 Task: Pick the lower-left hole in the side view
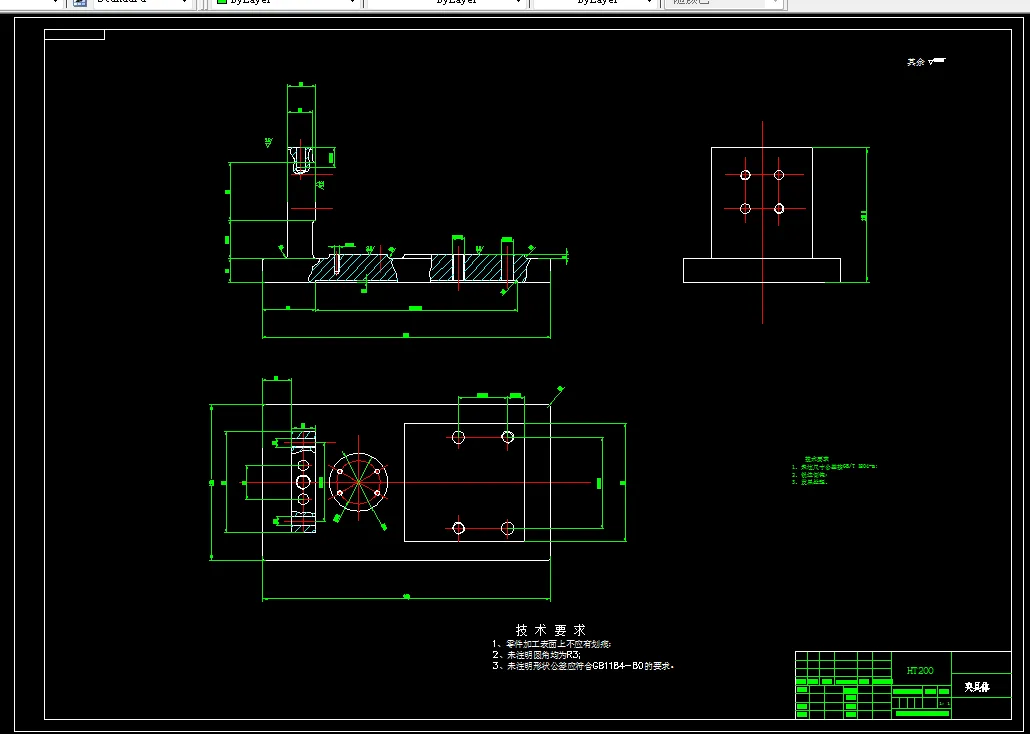point(745,208)
